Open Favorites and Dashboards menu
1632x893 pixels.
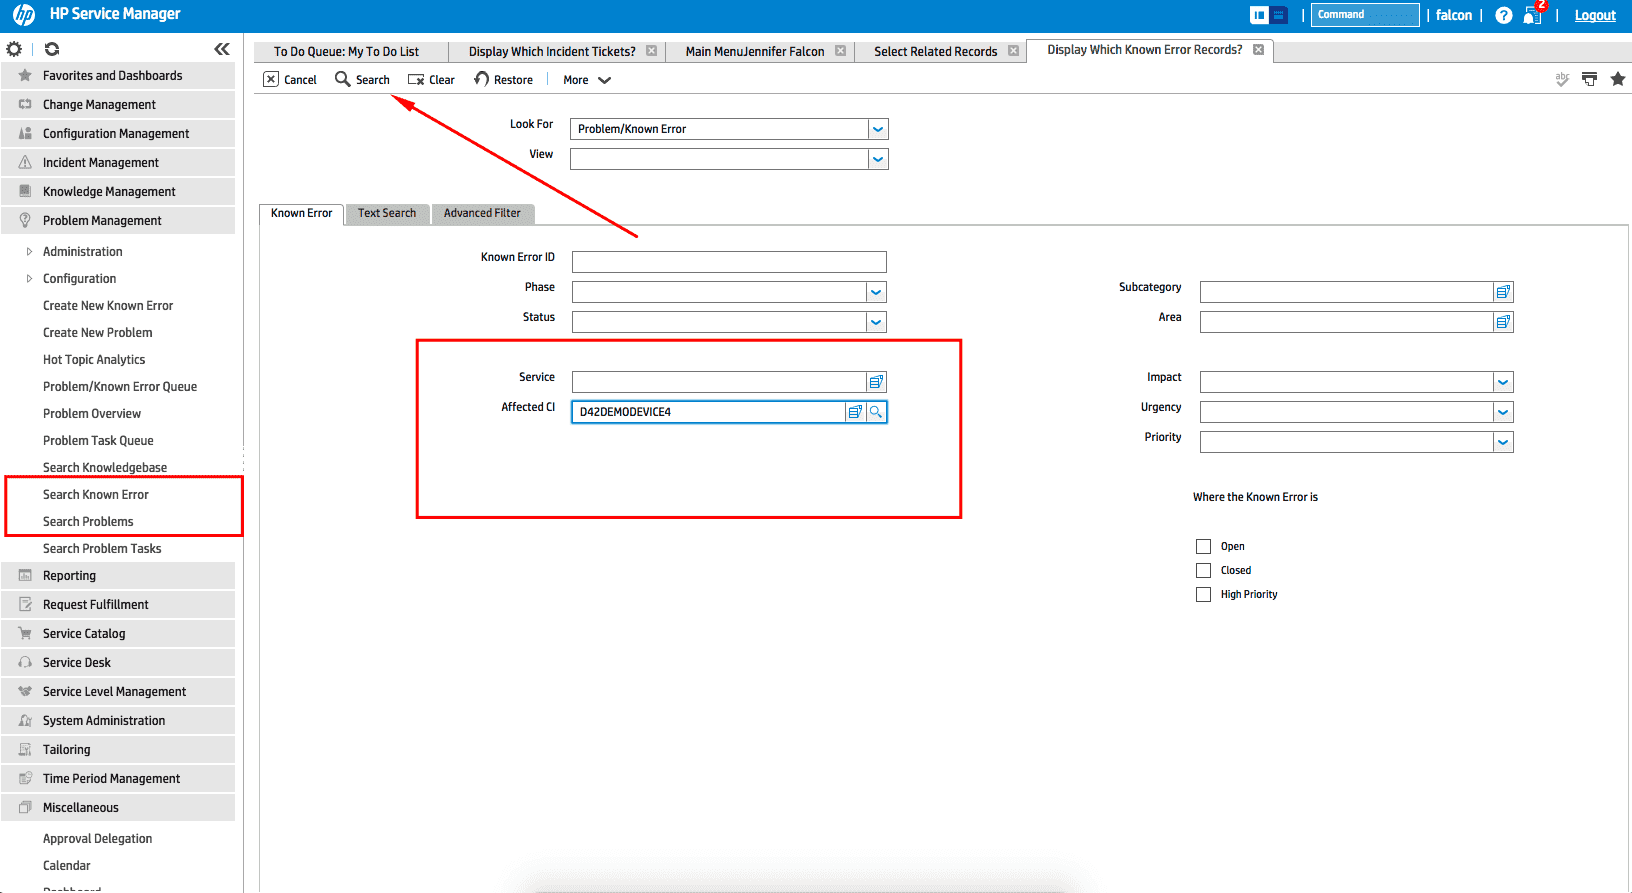coord(118,75)
